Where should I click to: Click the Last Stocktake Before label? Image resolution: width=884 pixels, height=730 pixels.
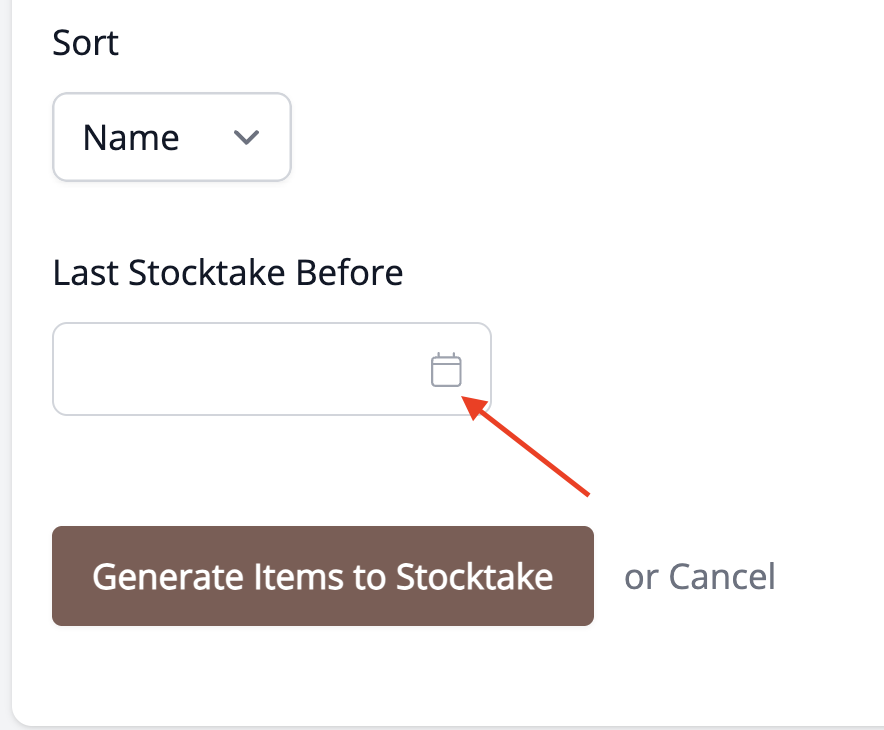point(228,273)
